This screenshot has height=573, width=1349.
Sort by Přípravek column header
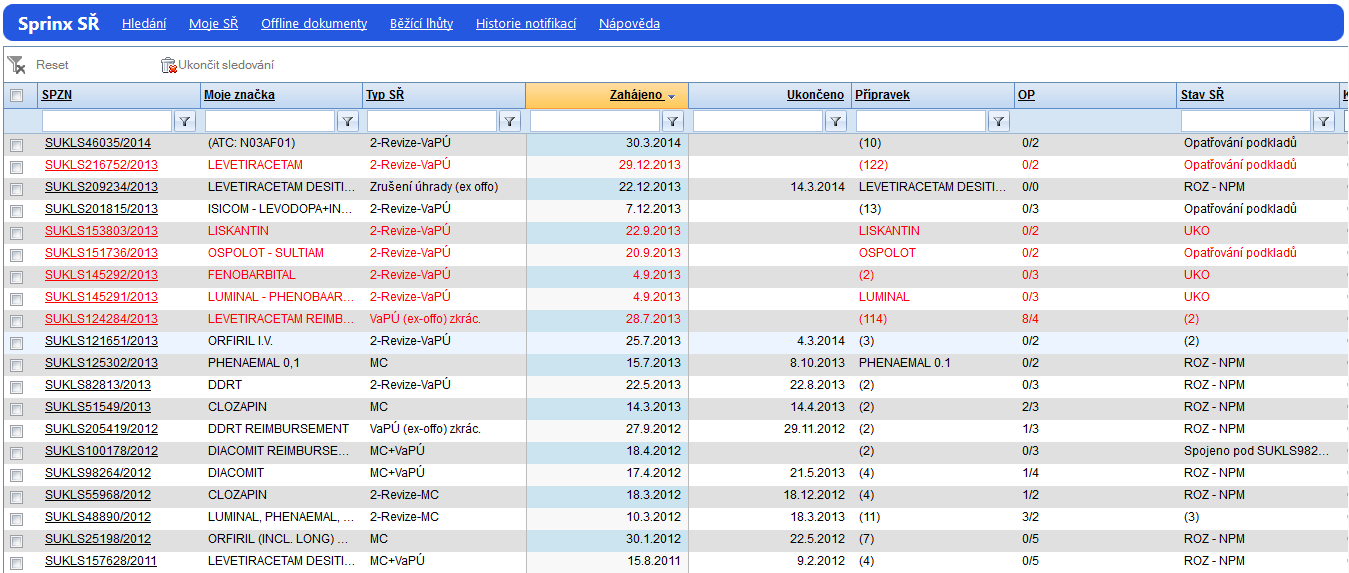pyautogui.click(x=882, y=95)
